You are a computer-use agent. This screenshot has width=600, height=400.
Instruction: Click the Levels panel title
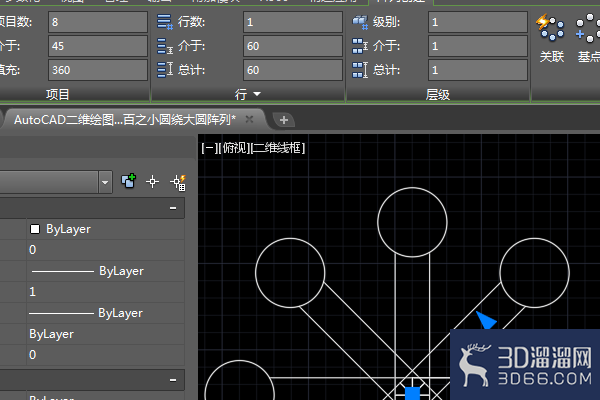click(438, 94)
